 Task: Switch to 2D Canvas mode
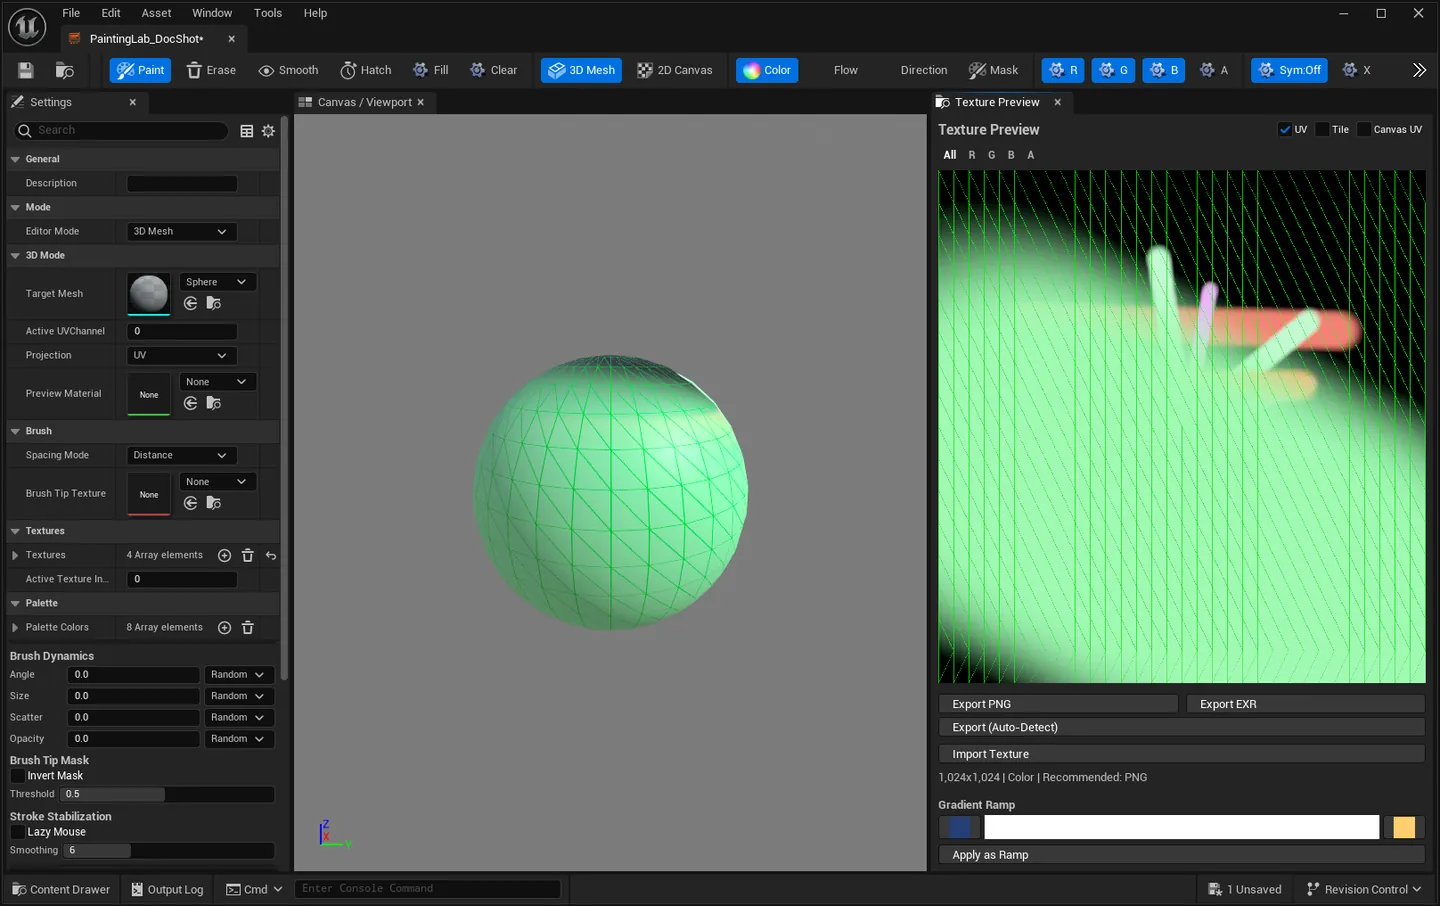tap(675, 70)
